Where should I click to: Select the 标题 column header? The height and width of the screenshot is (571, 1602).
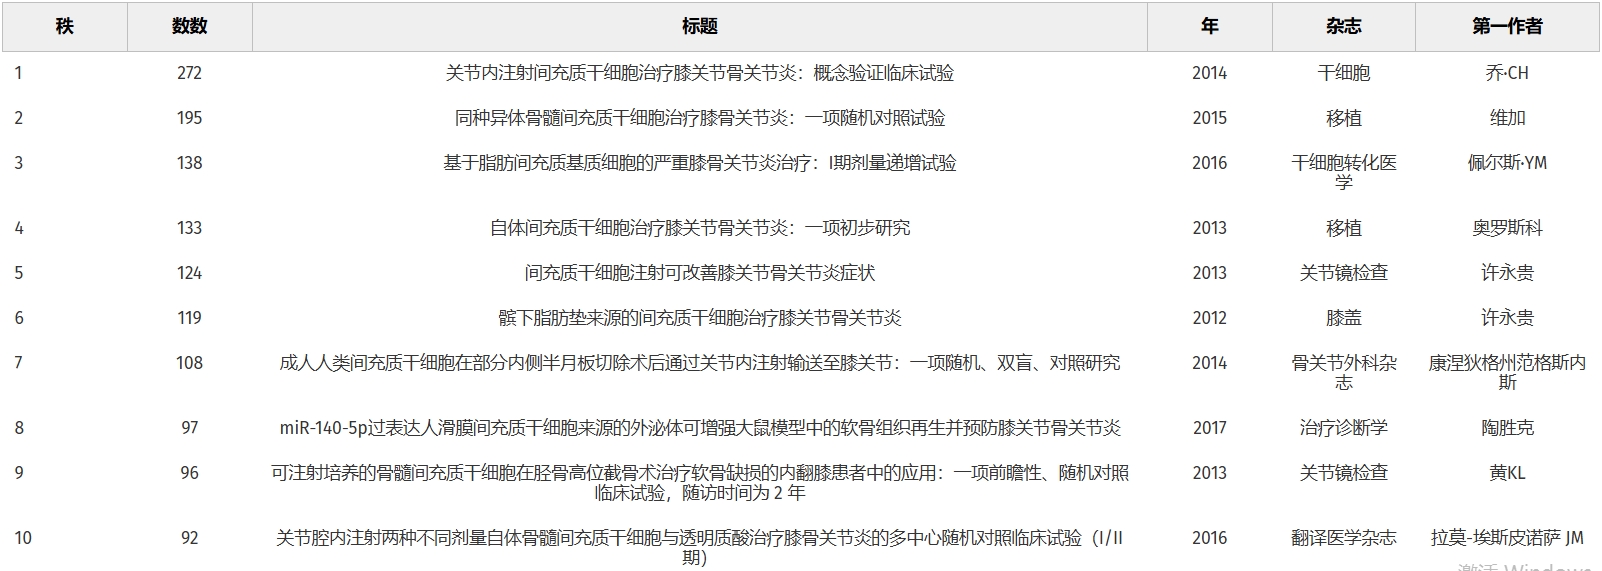[699, 27]
